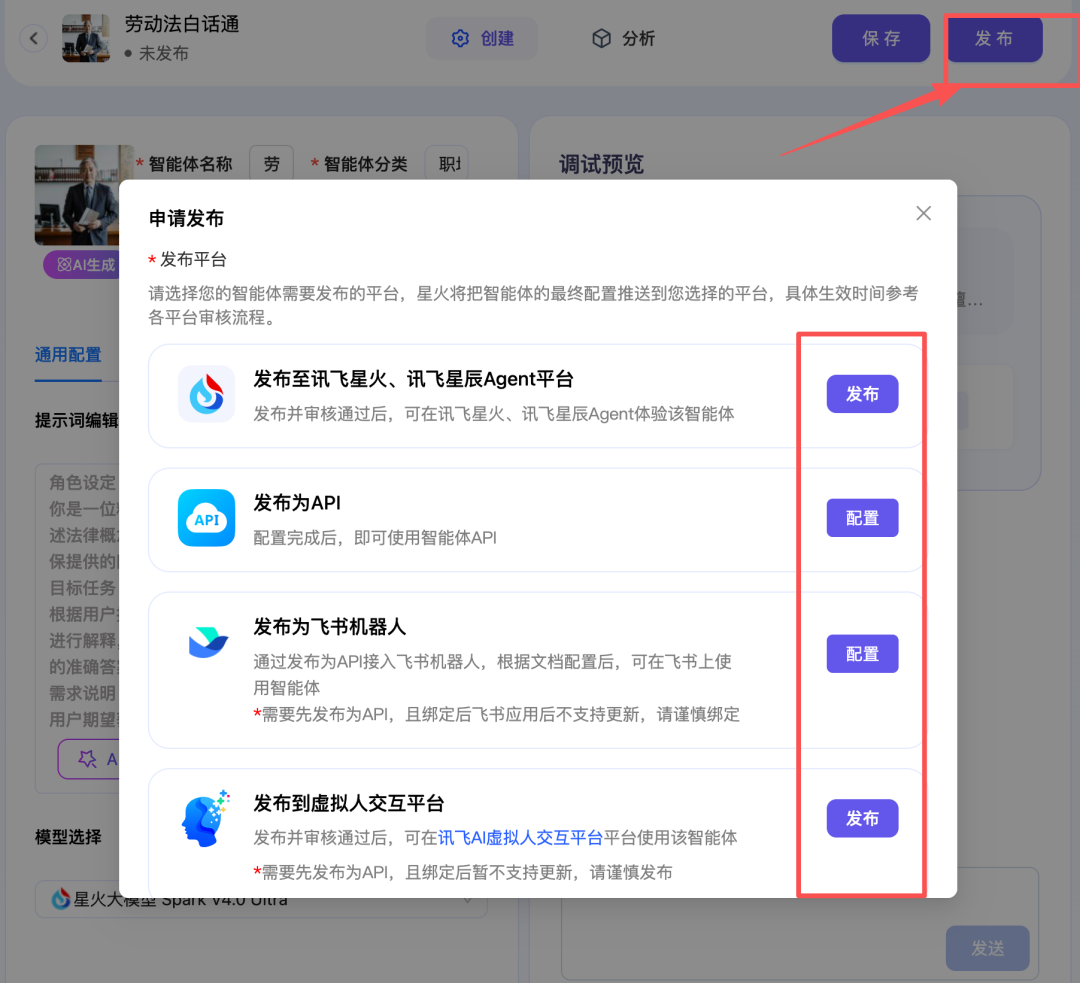Click the 发送 button in debug preview
Screen dimensions: 1080x983
click(987, 949)
